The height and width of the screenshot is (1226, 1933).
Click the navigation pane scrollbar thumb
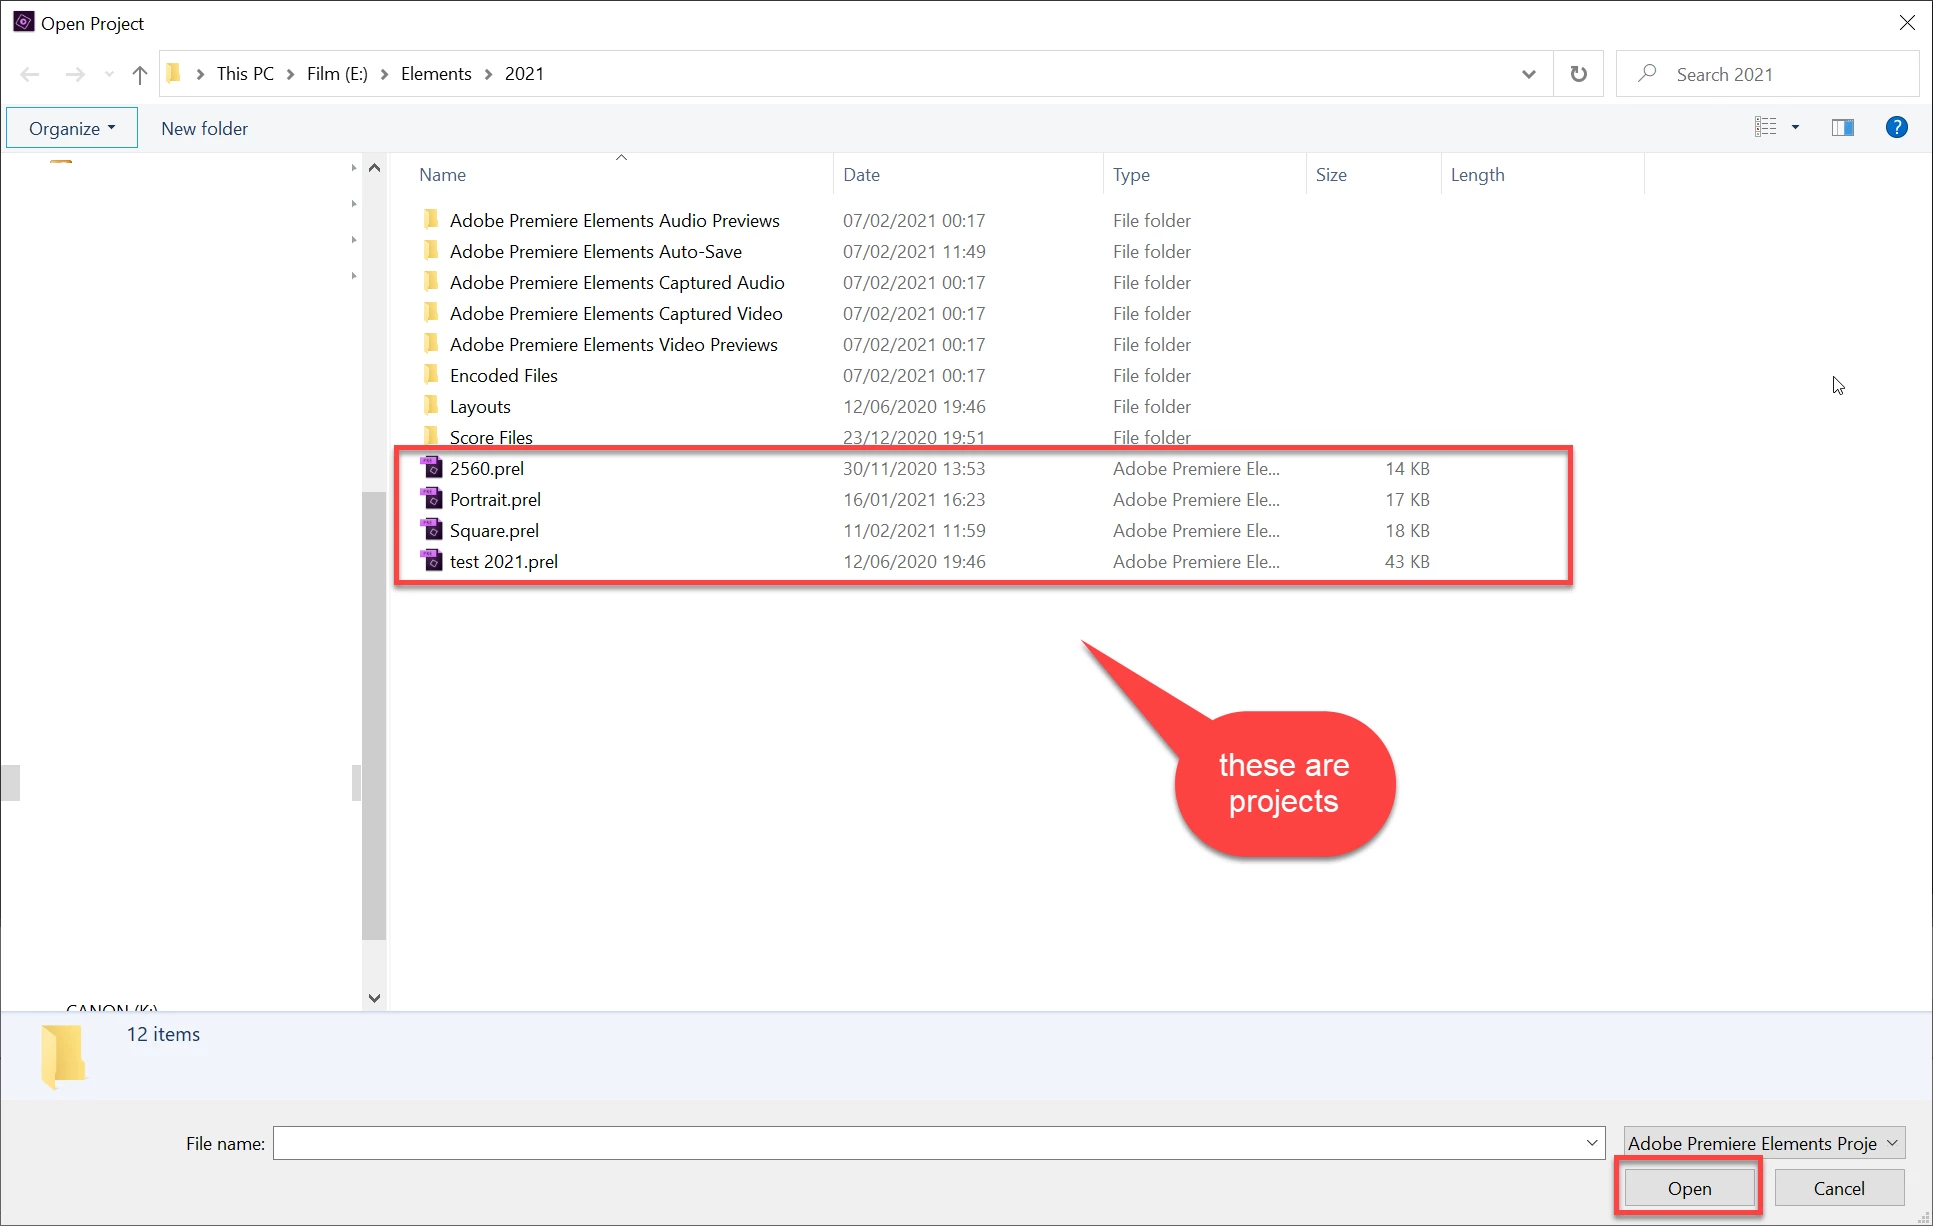(374, 715)
